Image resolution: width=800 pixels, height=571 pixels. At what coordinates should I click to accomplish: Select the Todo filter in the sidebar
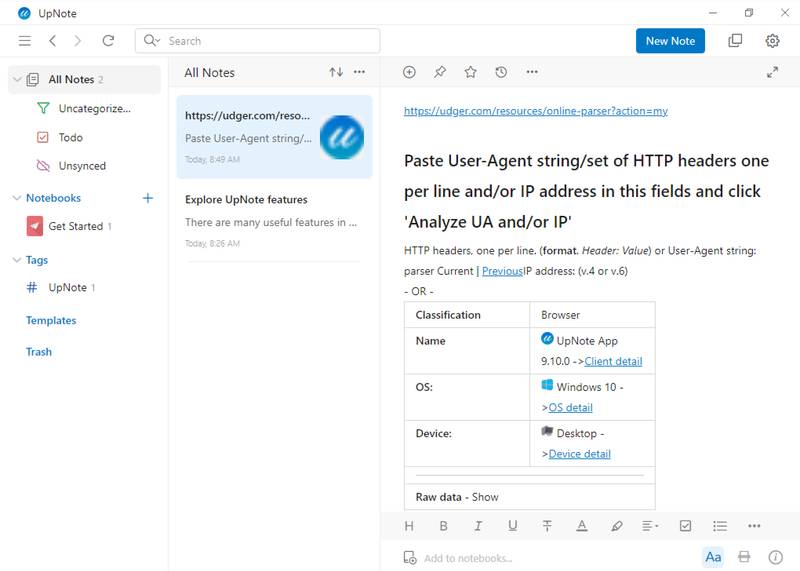pyautogui.click(x=70, y=137)
